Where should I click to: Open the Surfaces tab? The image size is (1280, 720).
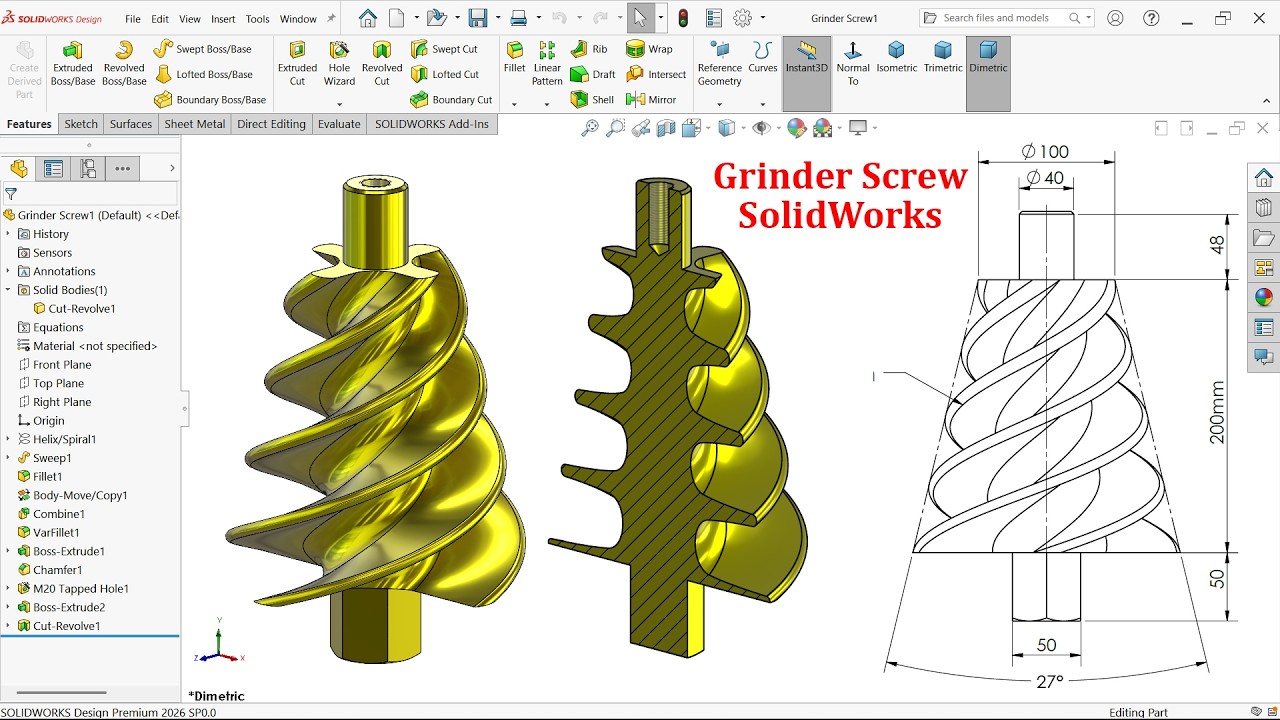(x=131, y=124)
